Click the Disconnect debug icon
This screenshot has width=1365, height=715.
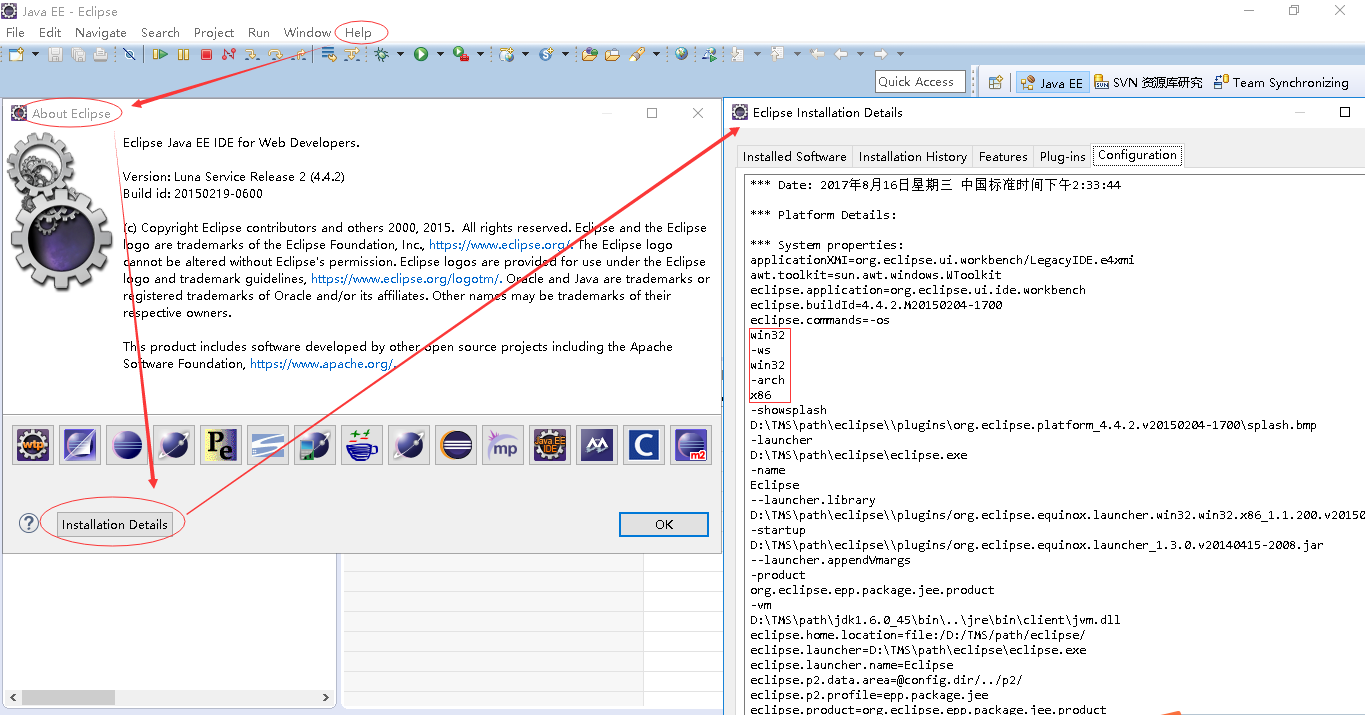229,54
